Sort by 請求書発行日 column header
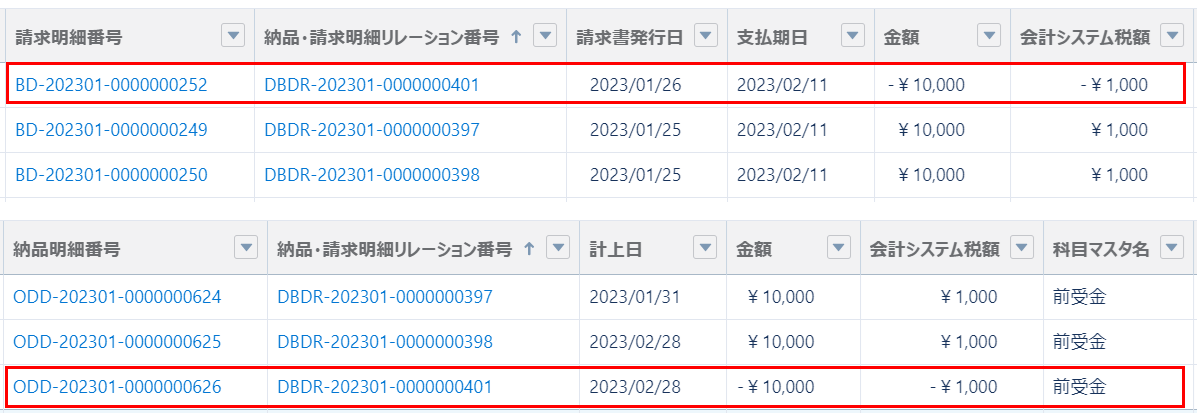Image resolution: width=1197 pixels, height=413 pixels. [630, 37]
